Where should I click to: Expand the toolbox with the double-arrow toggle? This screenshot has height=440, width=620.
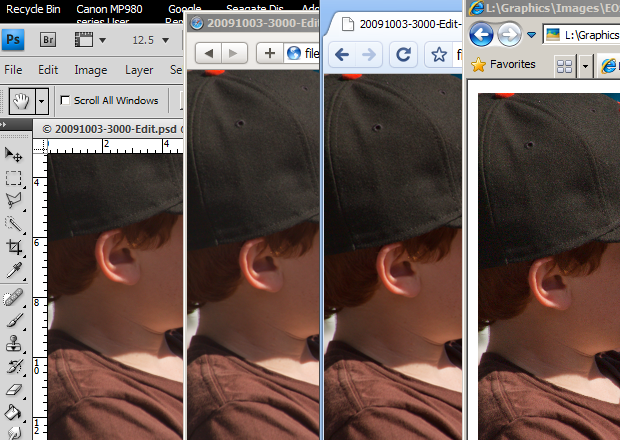point(3,125)
